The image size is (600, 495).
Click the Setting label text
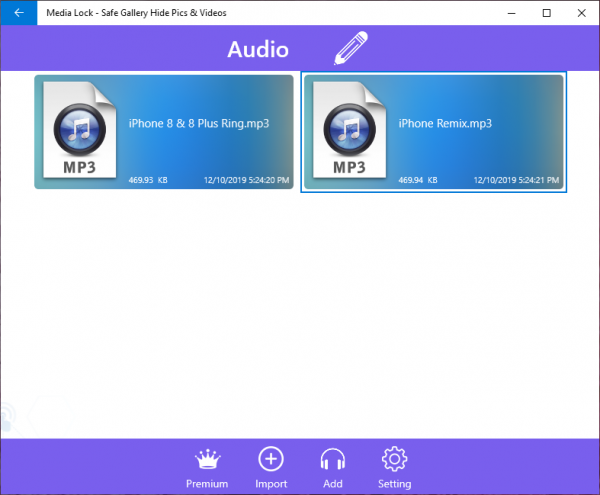tap(395, 484)
